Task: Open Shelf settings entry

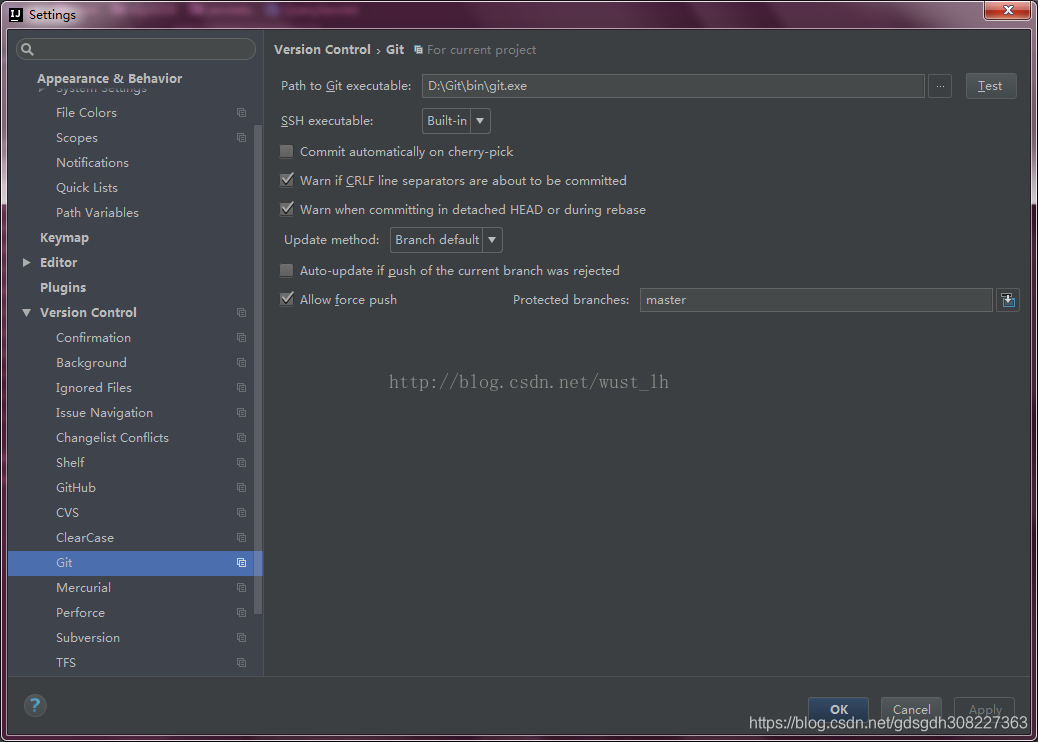Action: [70, 463]
